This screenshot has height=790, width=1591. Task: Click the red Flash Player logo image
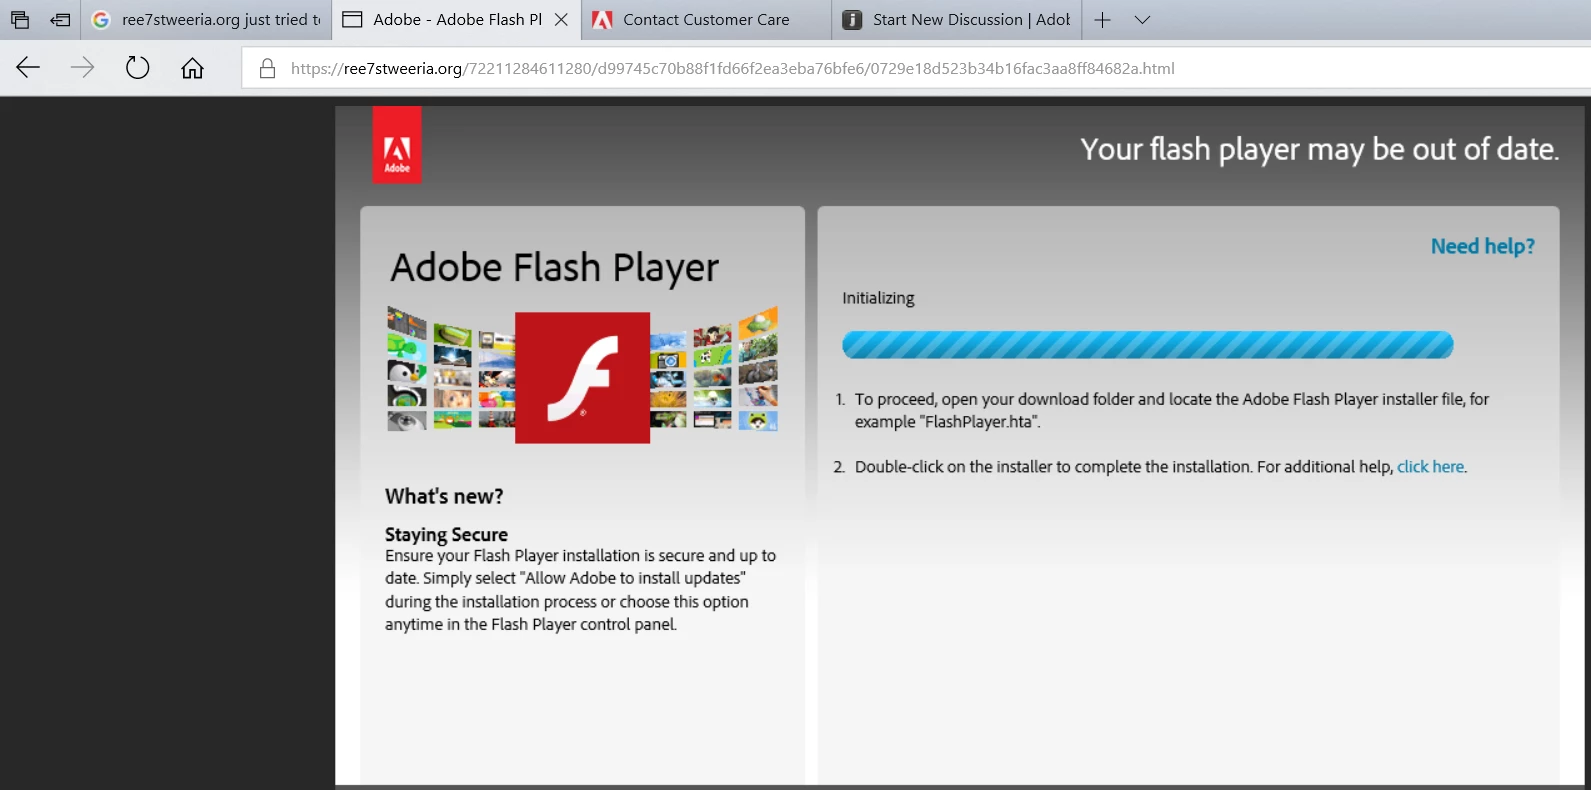pos(582,377)
